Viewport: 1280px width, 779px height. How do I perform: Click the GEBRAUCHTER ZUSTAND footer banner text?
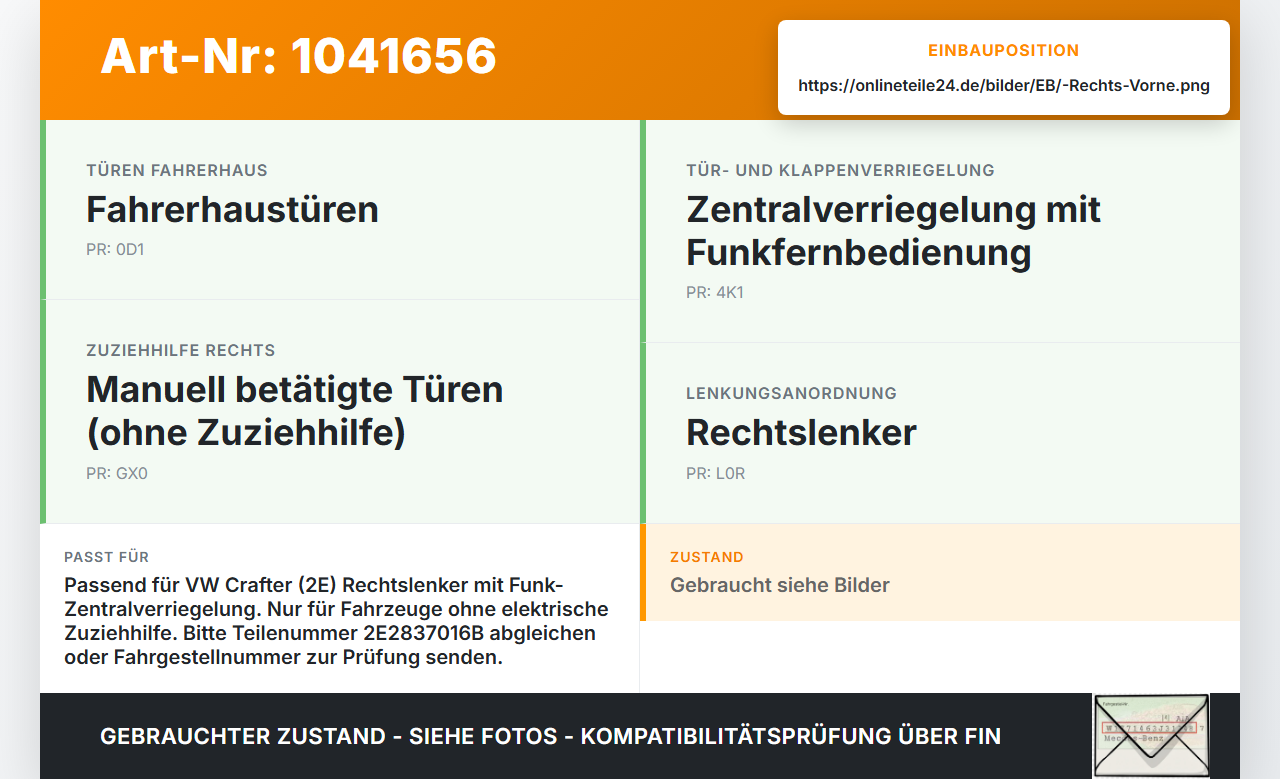(x=550, y=737)
